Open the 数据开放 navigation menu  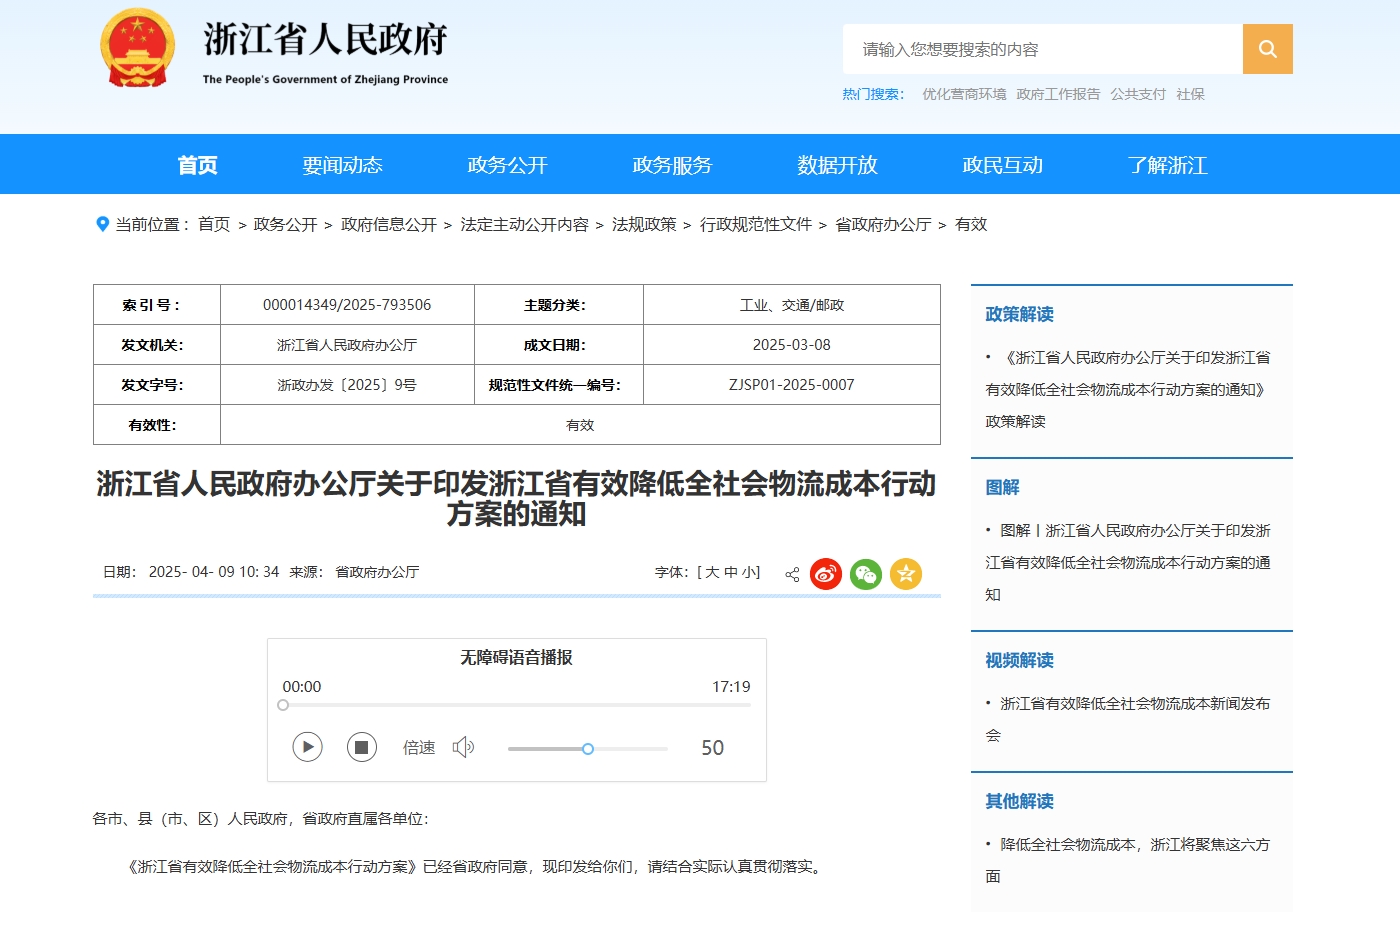click(x=837, y=165)
